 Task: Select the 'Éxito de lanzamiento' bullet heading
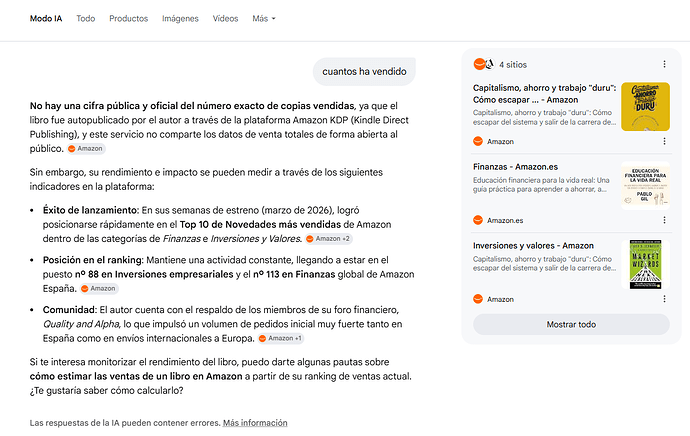pyautogui.click(x=91, y=210)
